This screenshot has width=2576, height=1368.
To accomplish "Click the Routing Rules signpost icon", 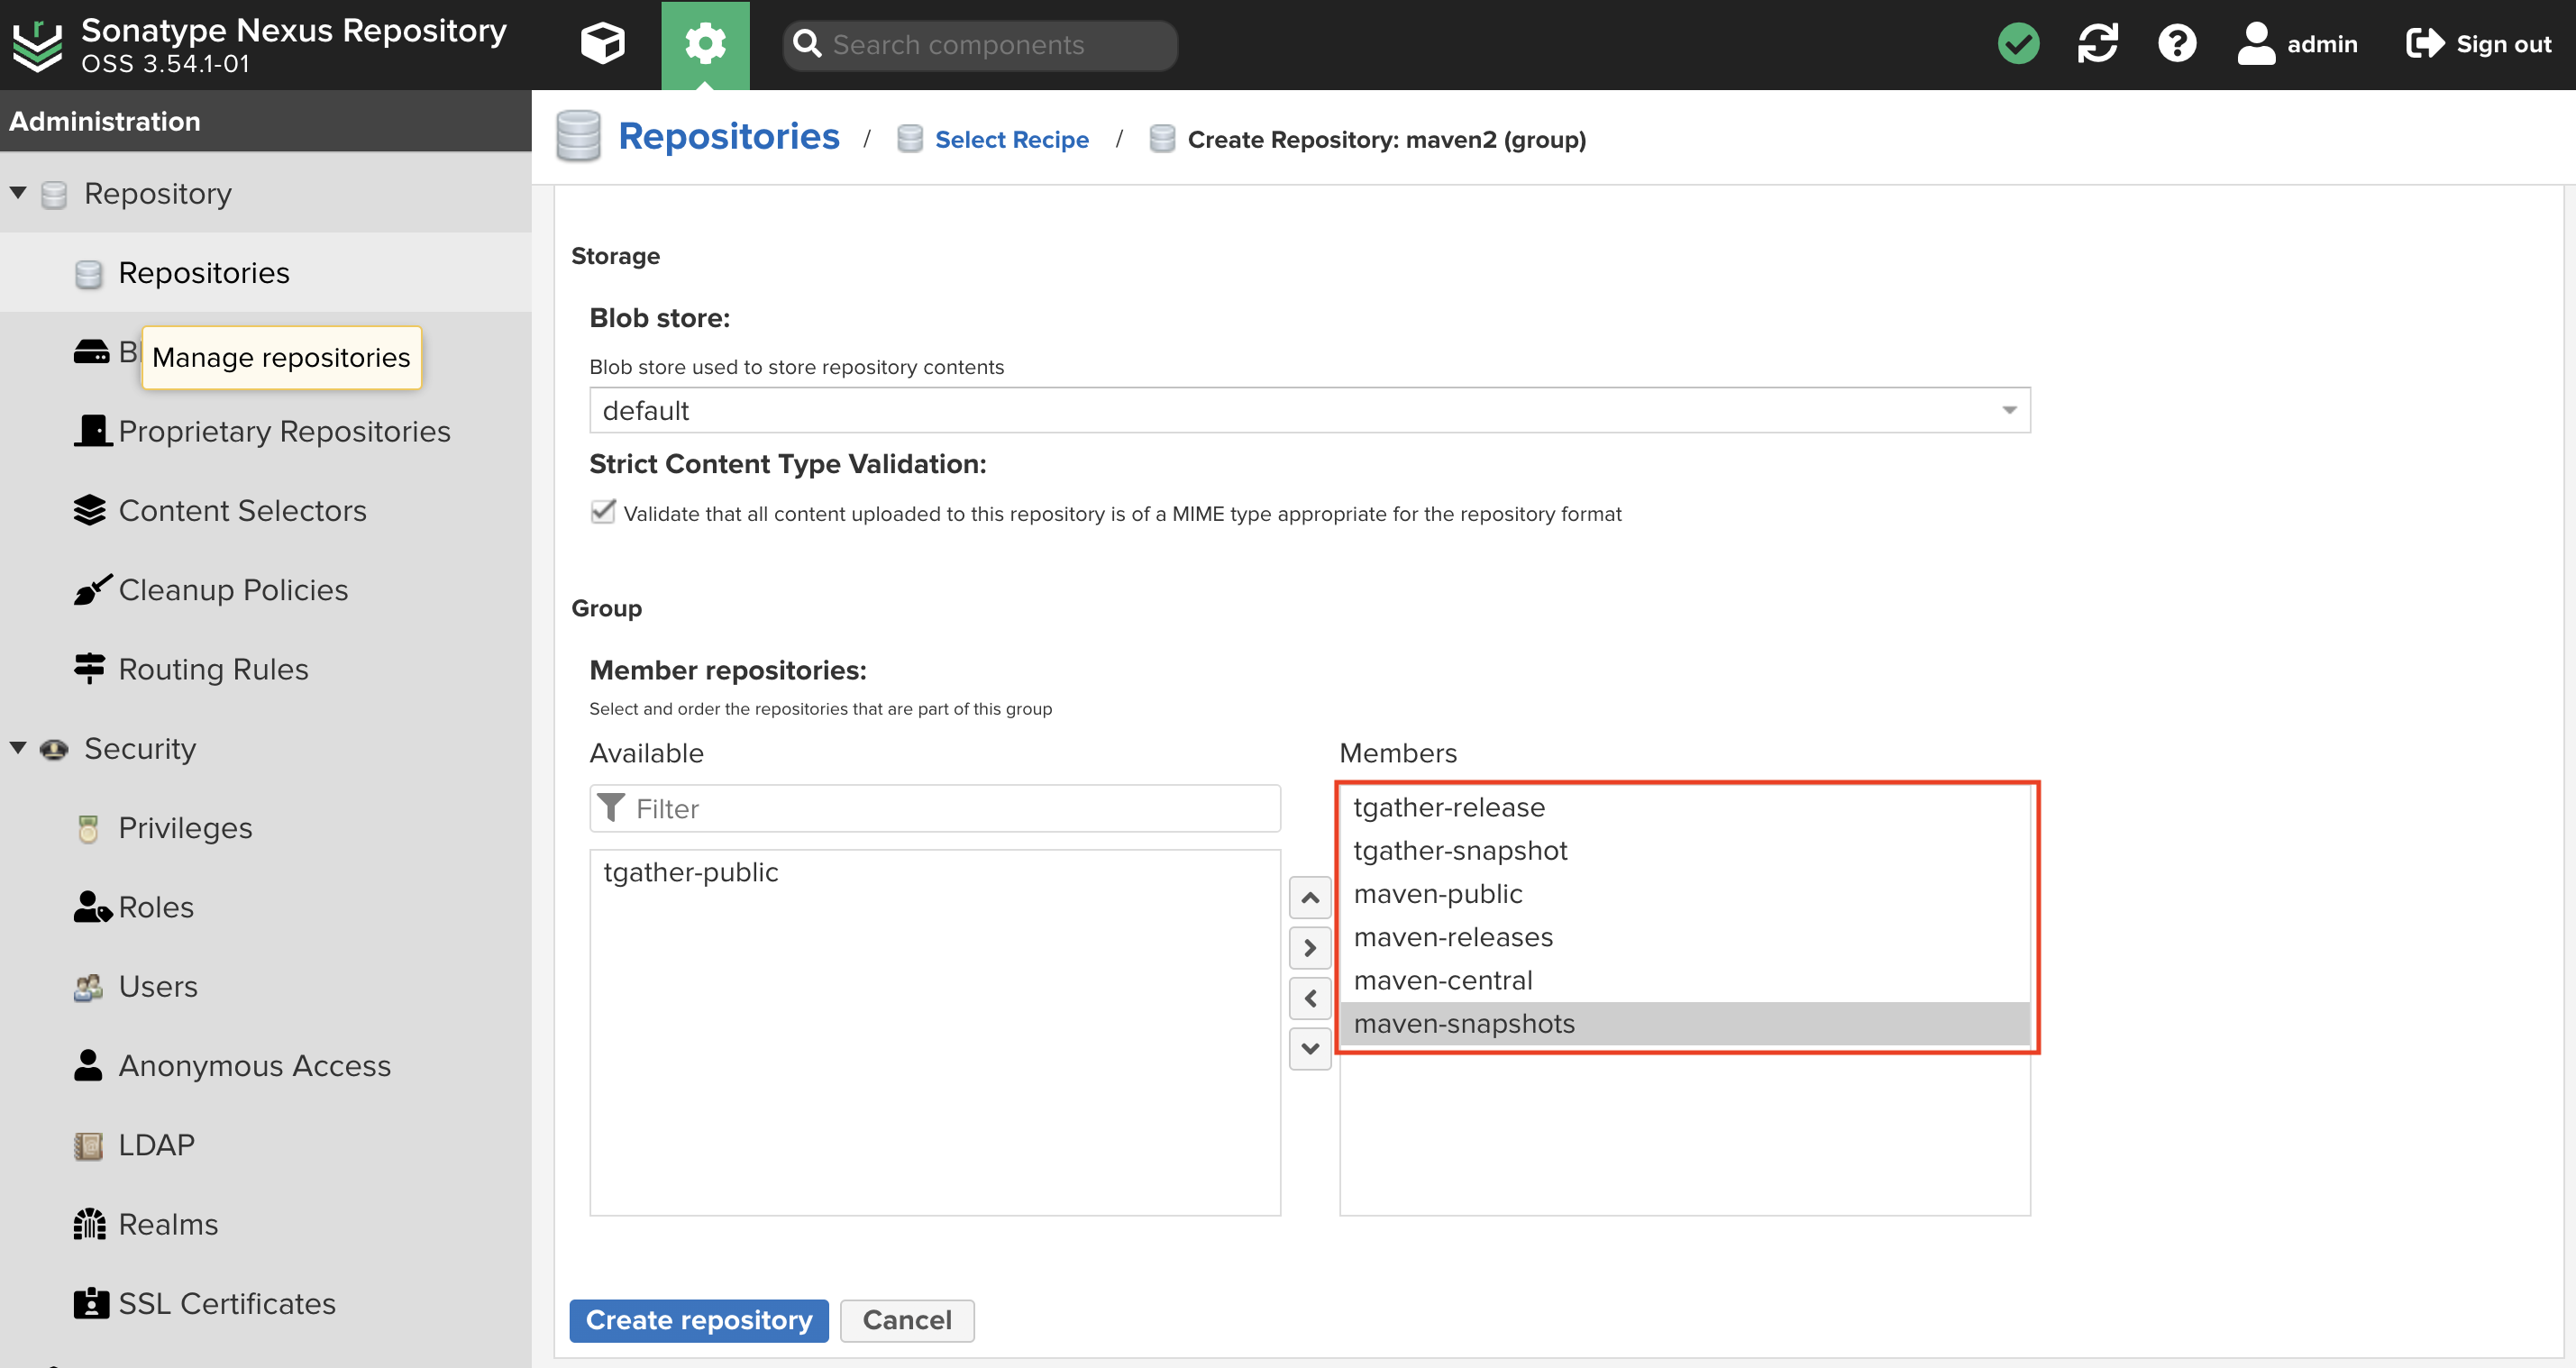I will point(89,668).
